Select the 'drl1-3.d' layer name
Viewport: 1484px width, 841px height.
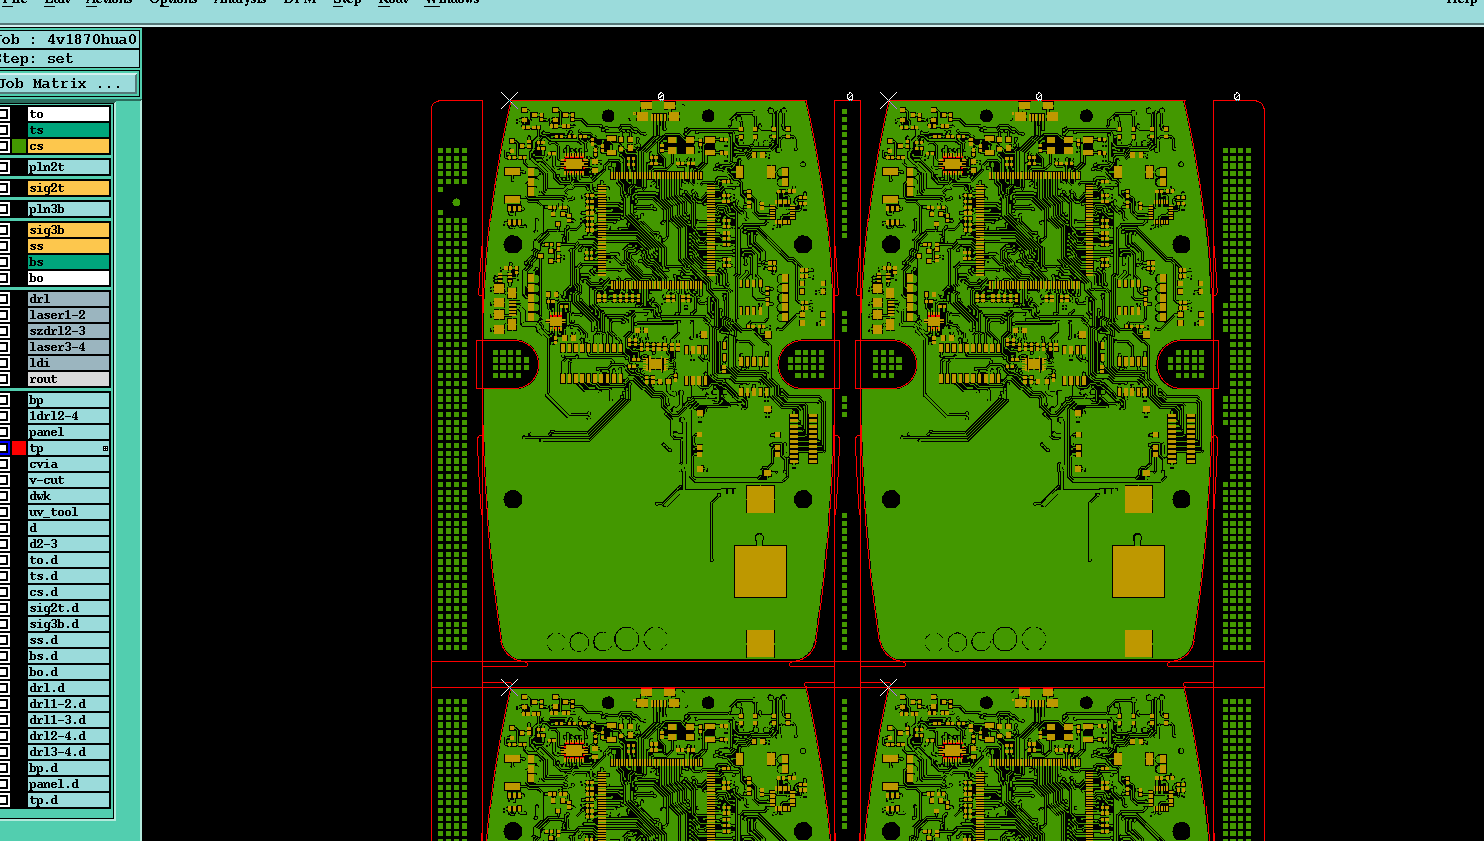tap(68, 720)
